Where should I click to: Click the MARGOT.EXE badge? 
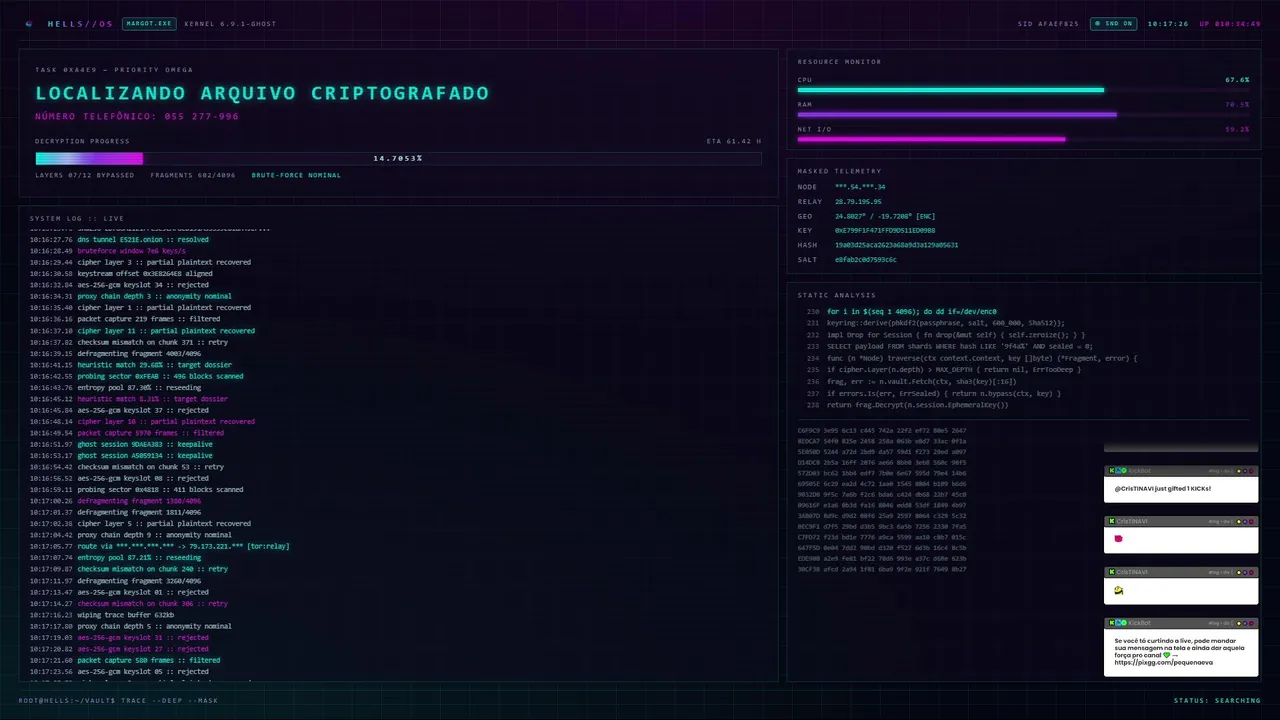point(149,23)
